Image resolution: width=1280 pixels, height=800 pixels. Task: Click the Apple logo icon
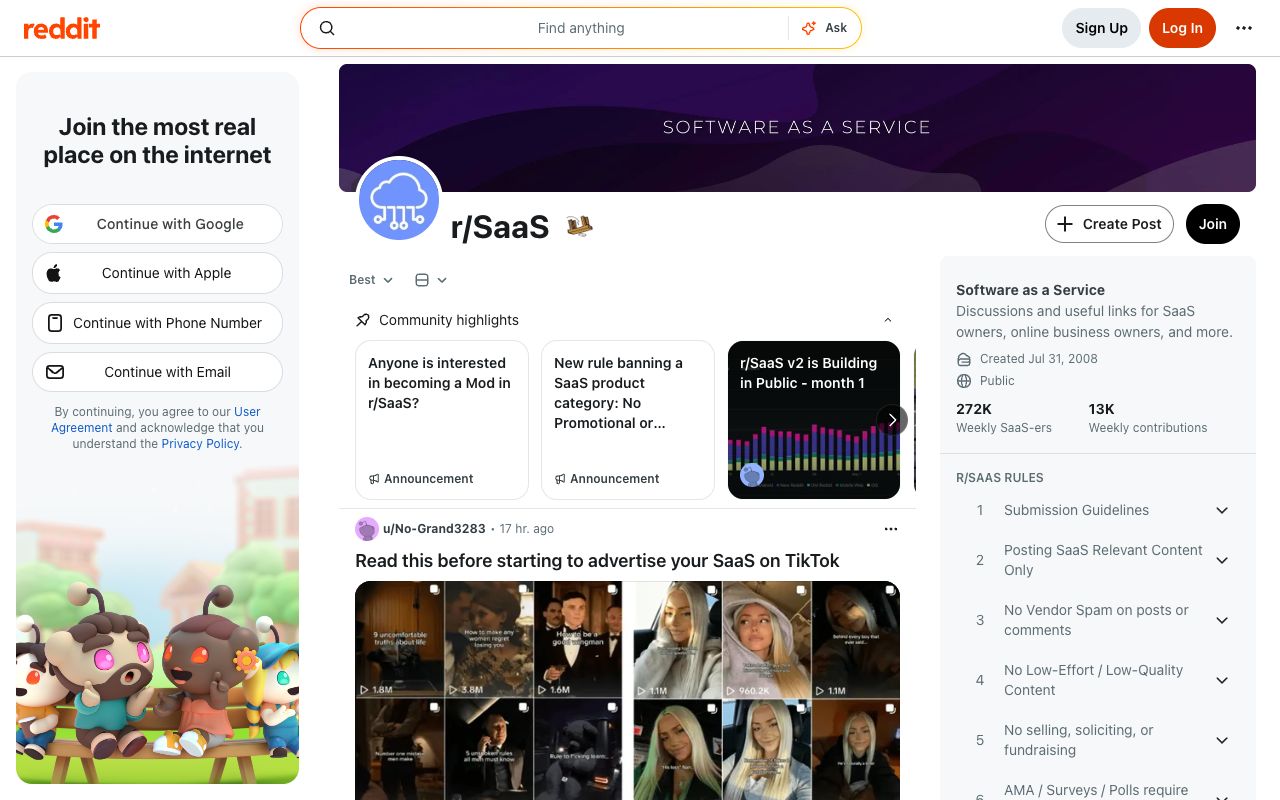pyautogui.click(x=54, y=273)
